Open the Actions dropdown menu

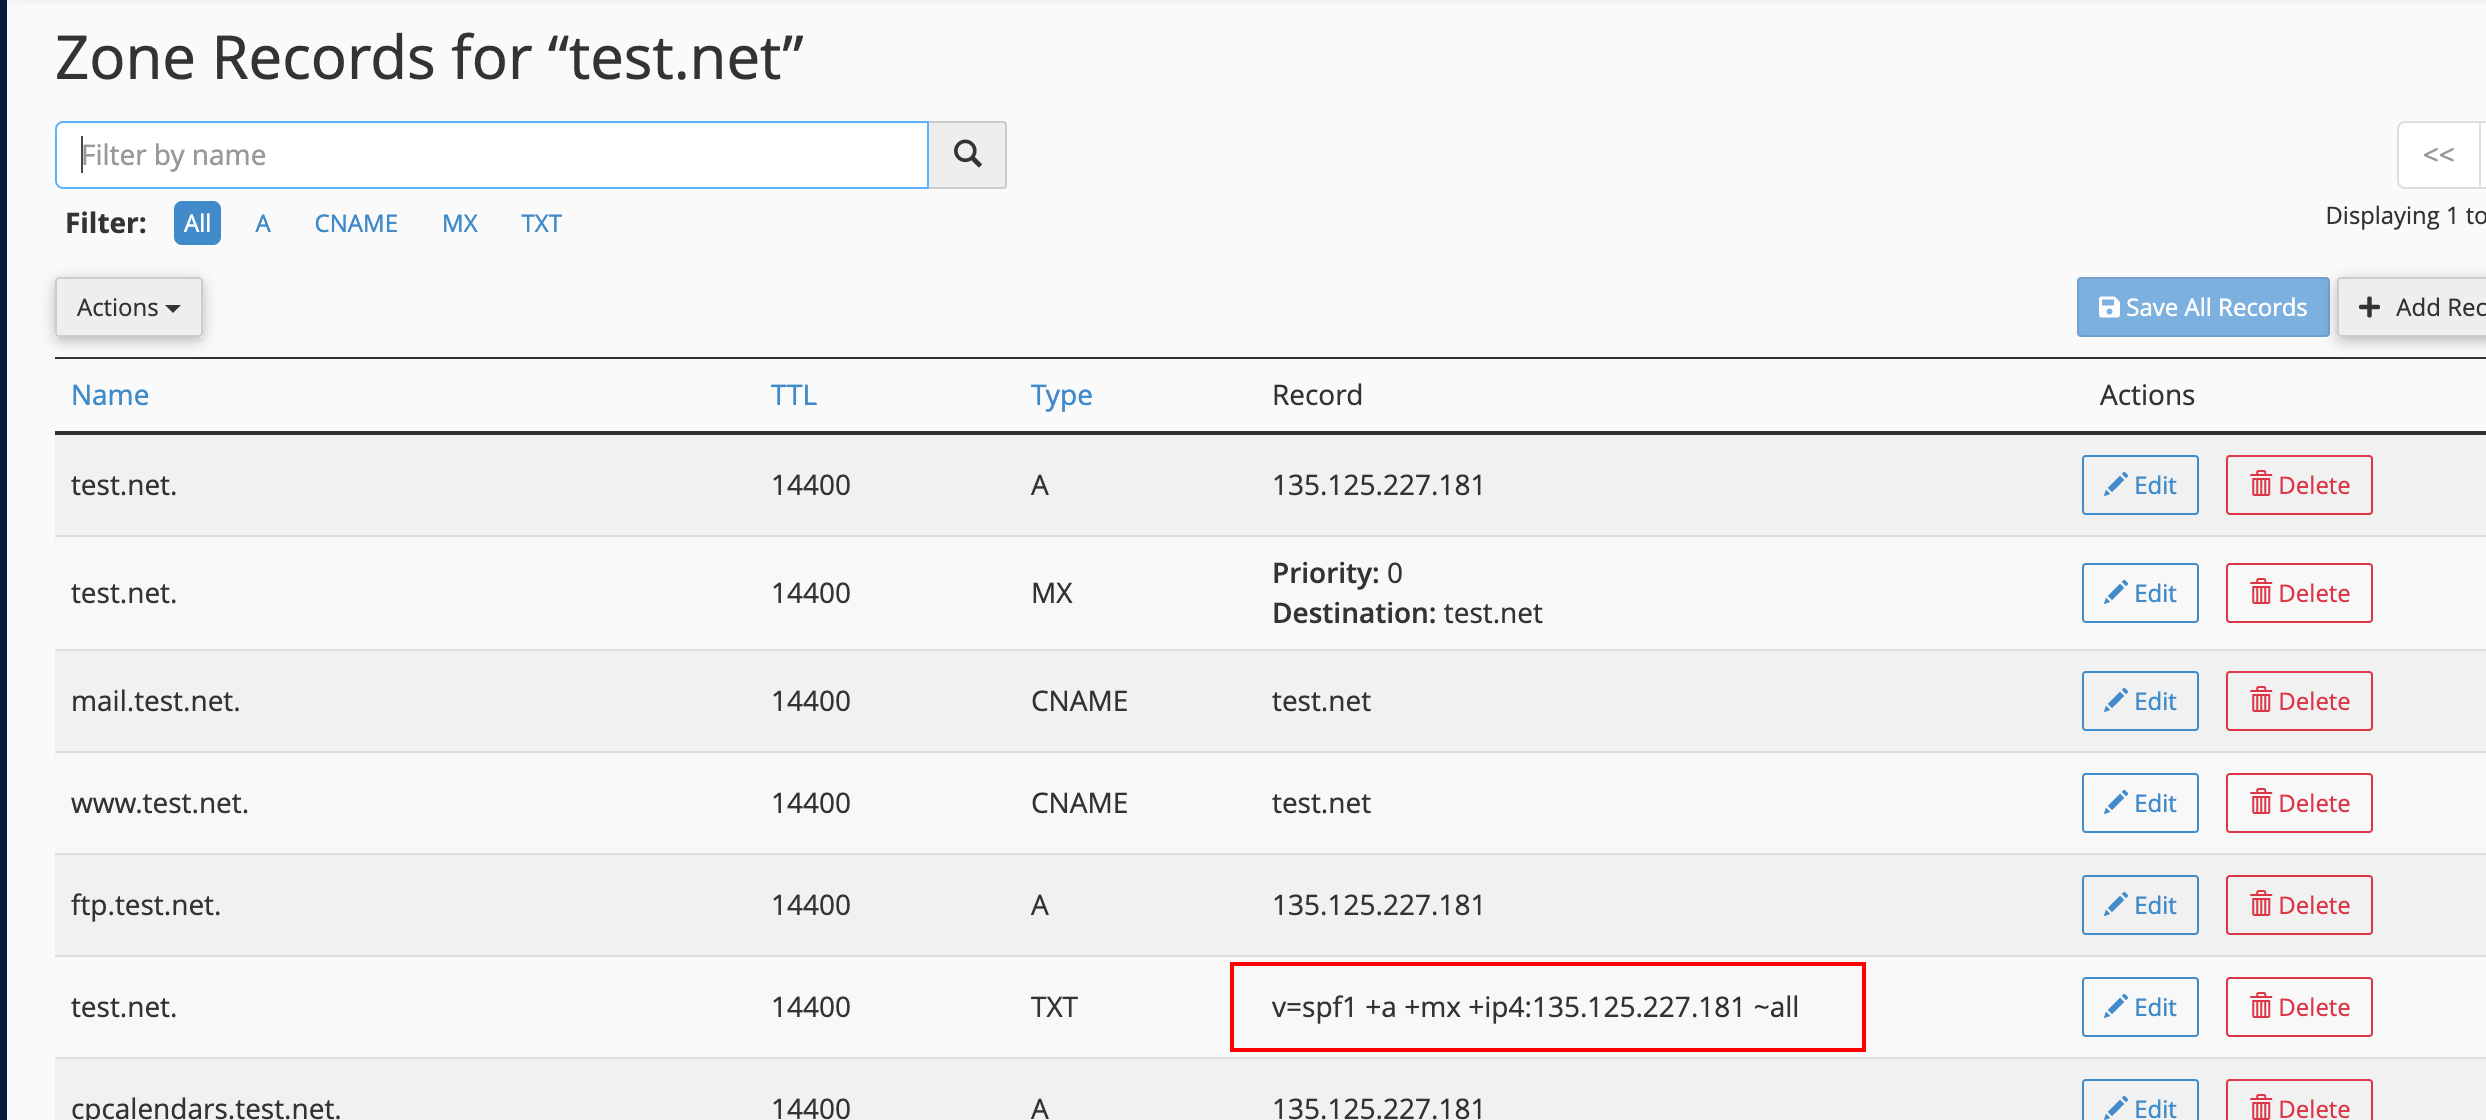click(x=128, y=307)
